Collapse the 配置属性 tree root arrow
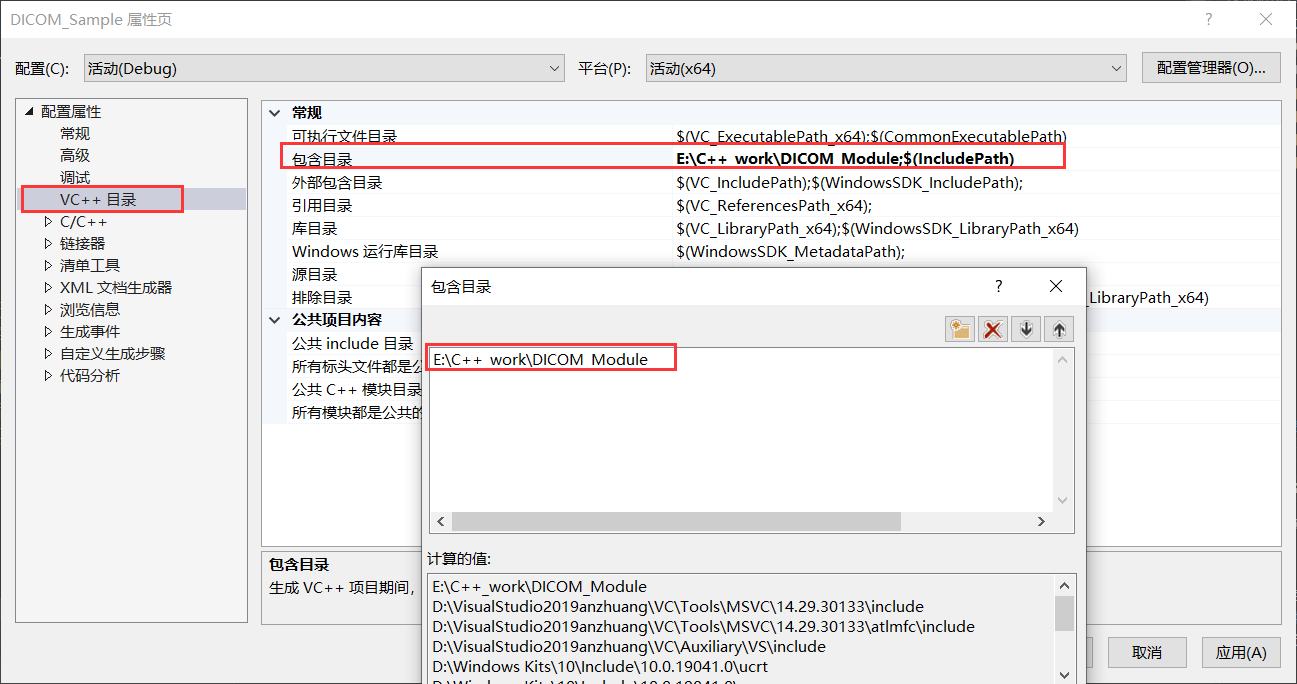Image resolution: width=1297 pixels, height=684 pixels. click(28, 111)
